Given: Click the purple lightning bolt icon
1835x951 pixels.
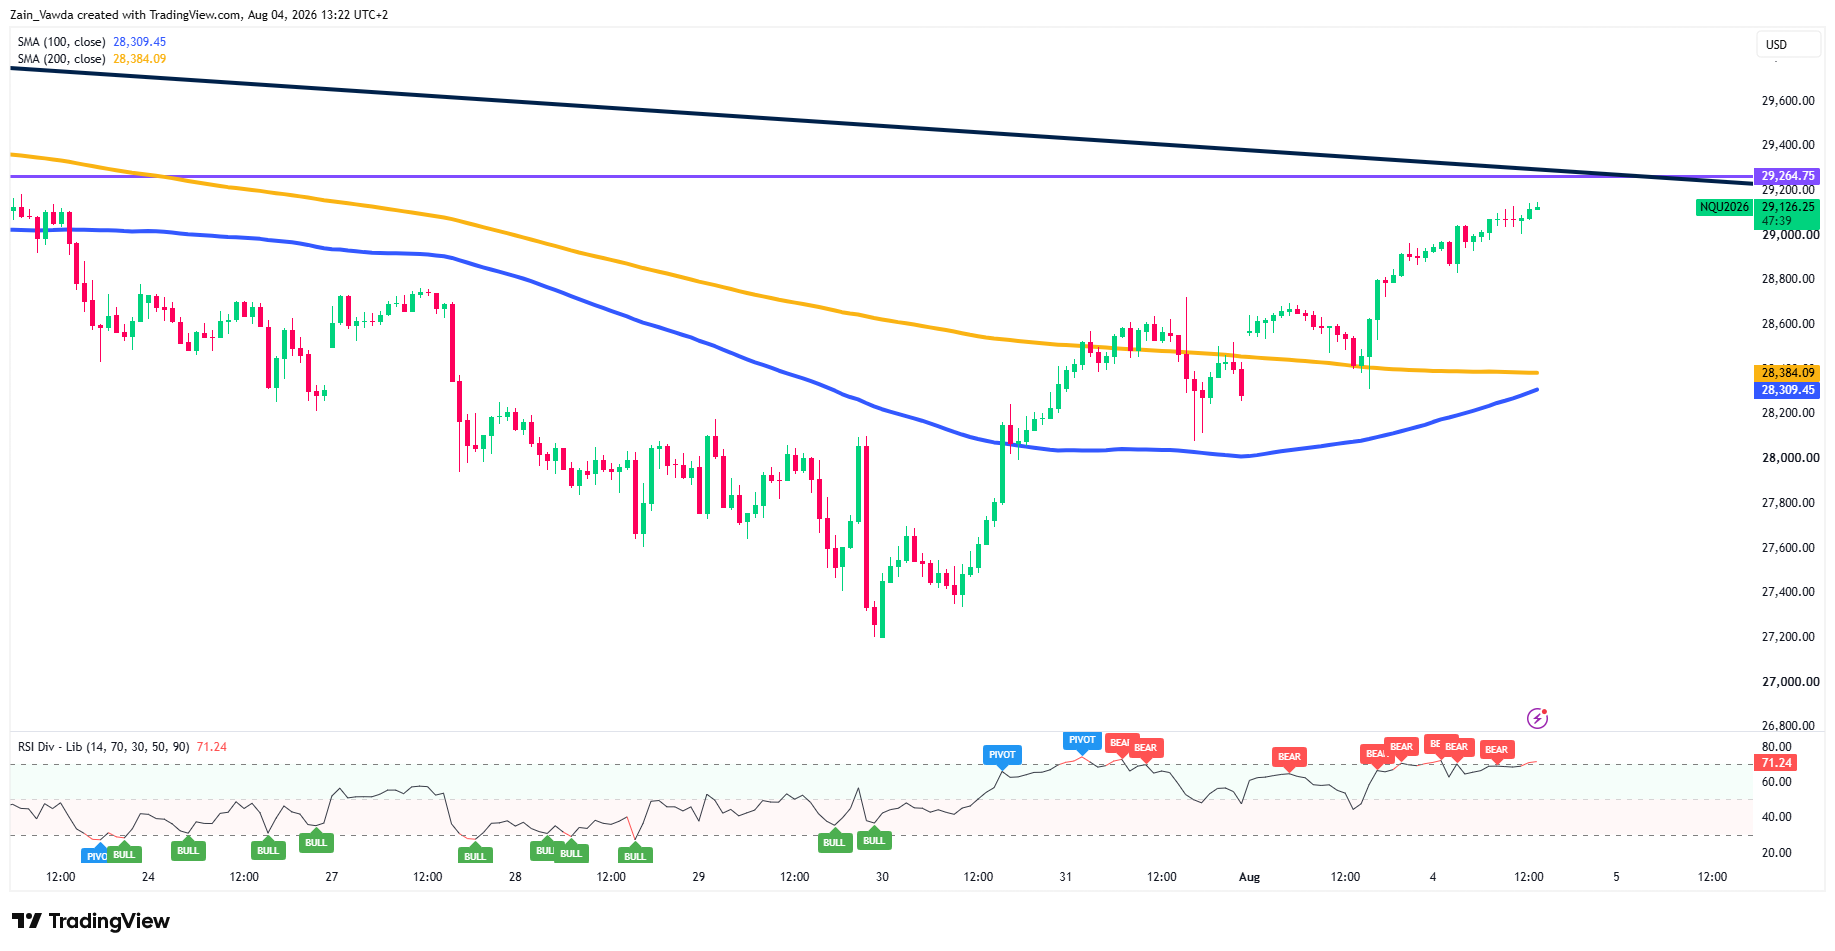Looking at the screenshot, I should tap(1537, 718).
